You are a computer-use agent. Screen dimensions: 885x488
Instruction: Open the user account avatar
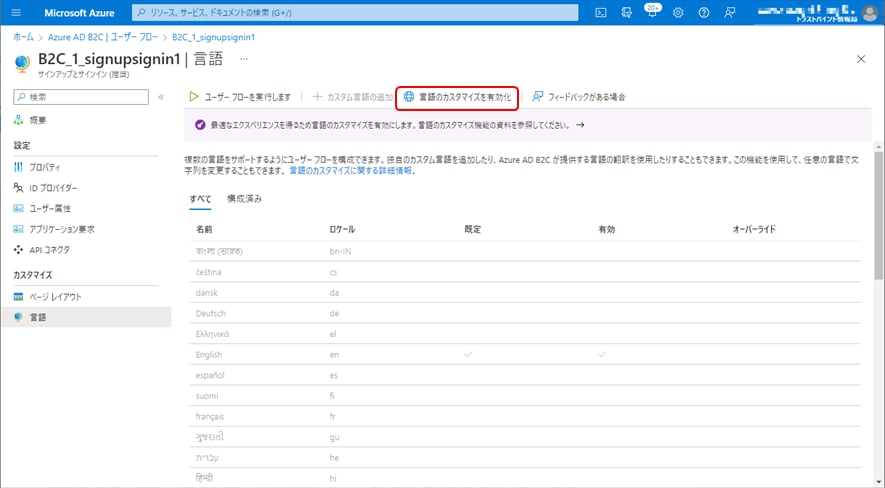[x=871, y=12]
